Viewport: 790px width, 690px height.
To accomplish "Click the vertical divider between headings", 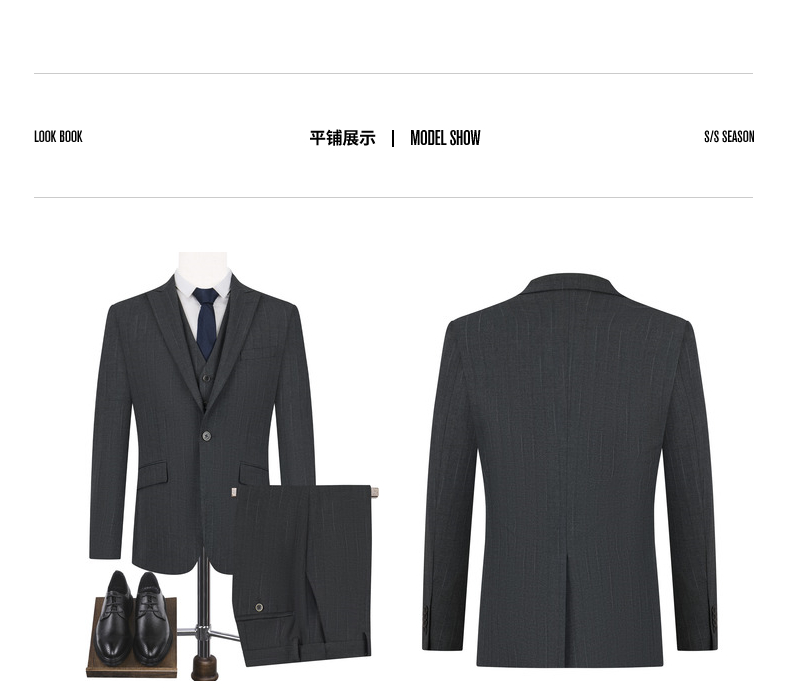I will pyautogui.click(x=393, y=139).
